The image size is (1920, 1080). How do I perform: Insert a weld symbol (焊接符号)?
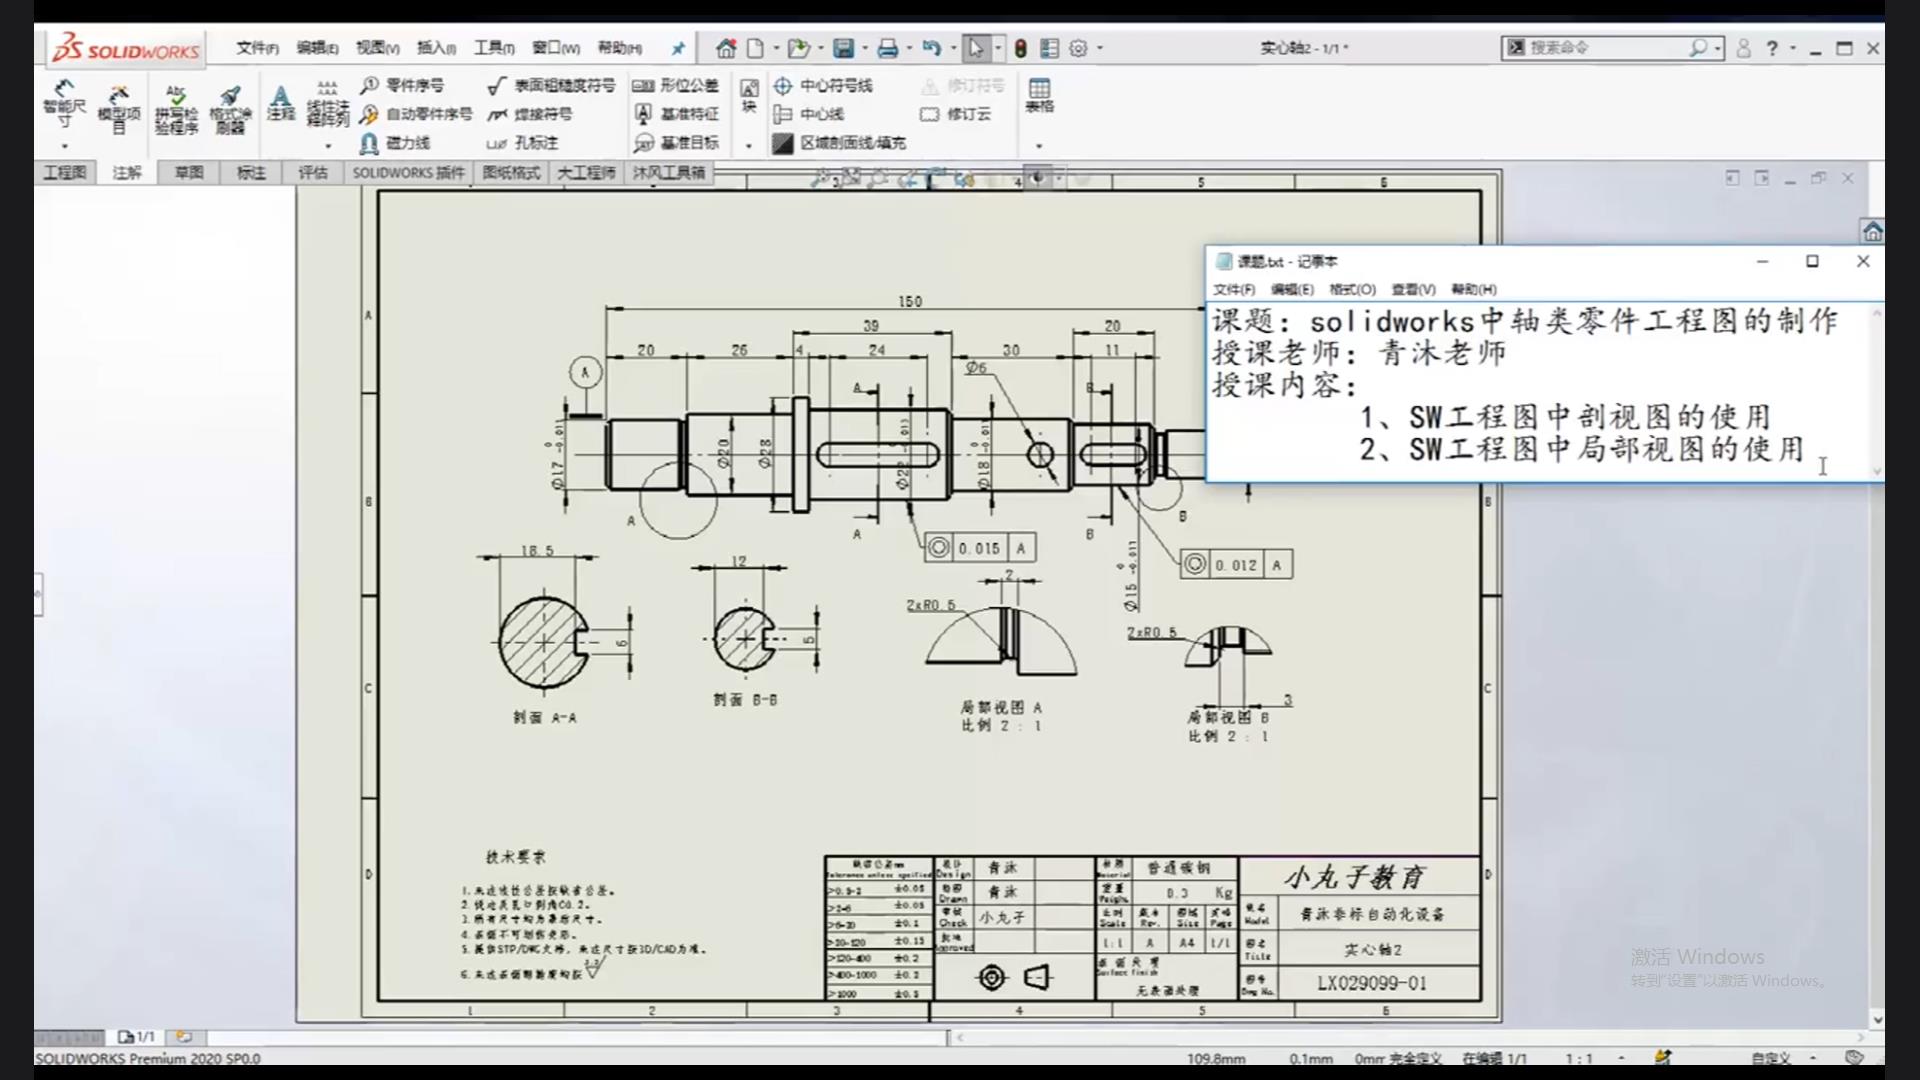[530, 114]
